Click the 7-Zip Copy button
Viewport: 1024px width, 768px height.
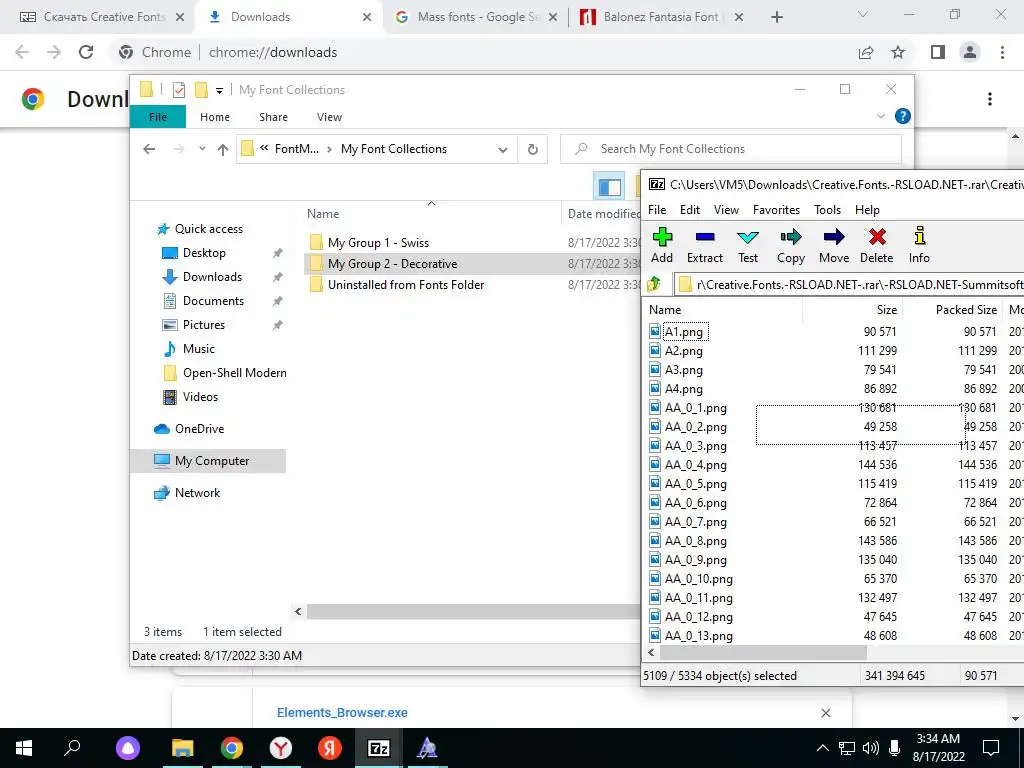790,246
